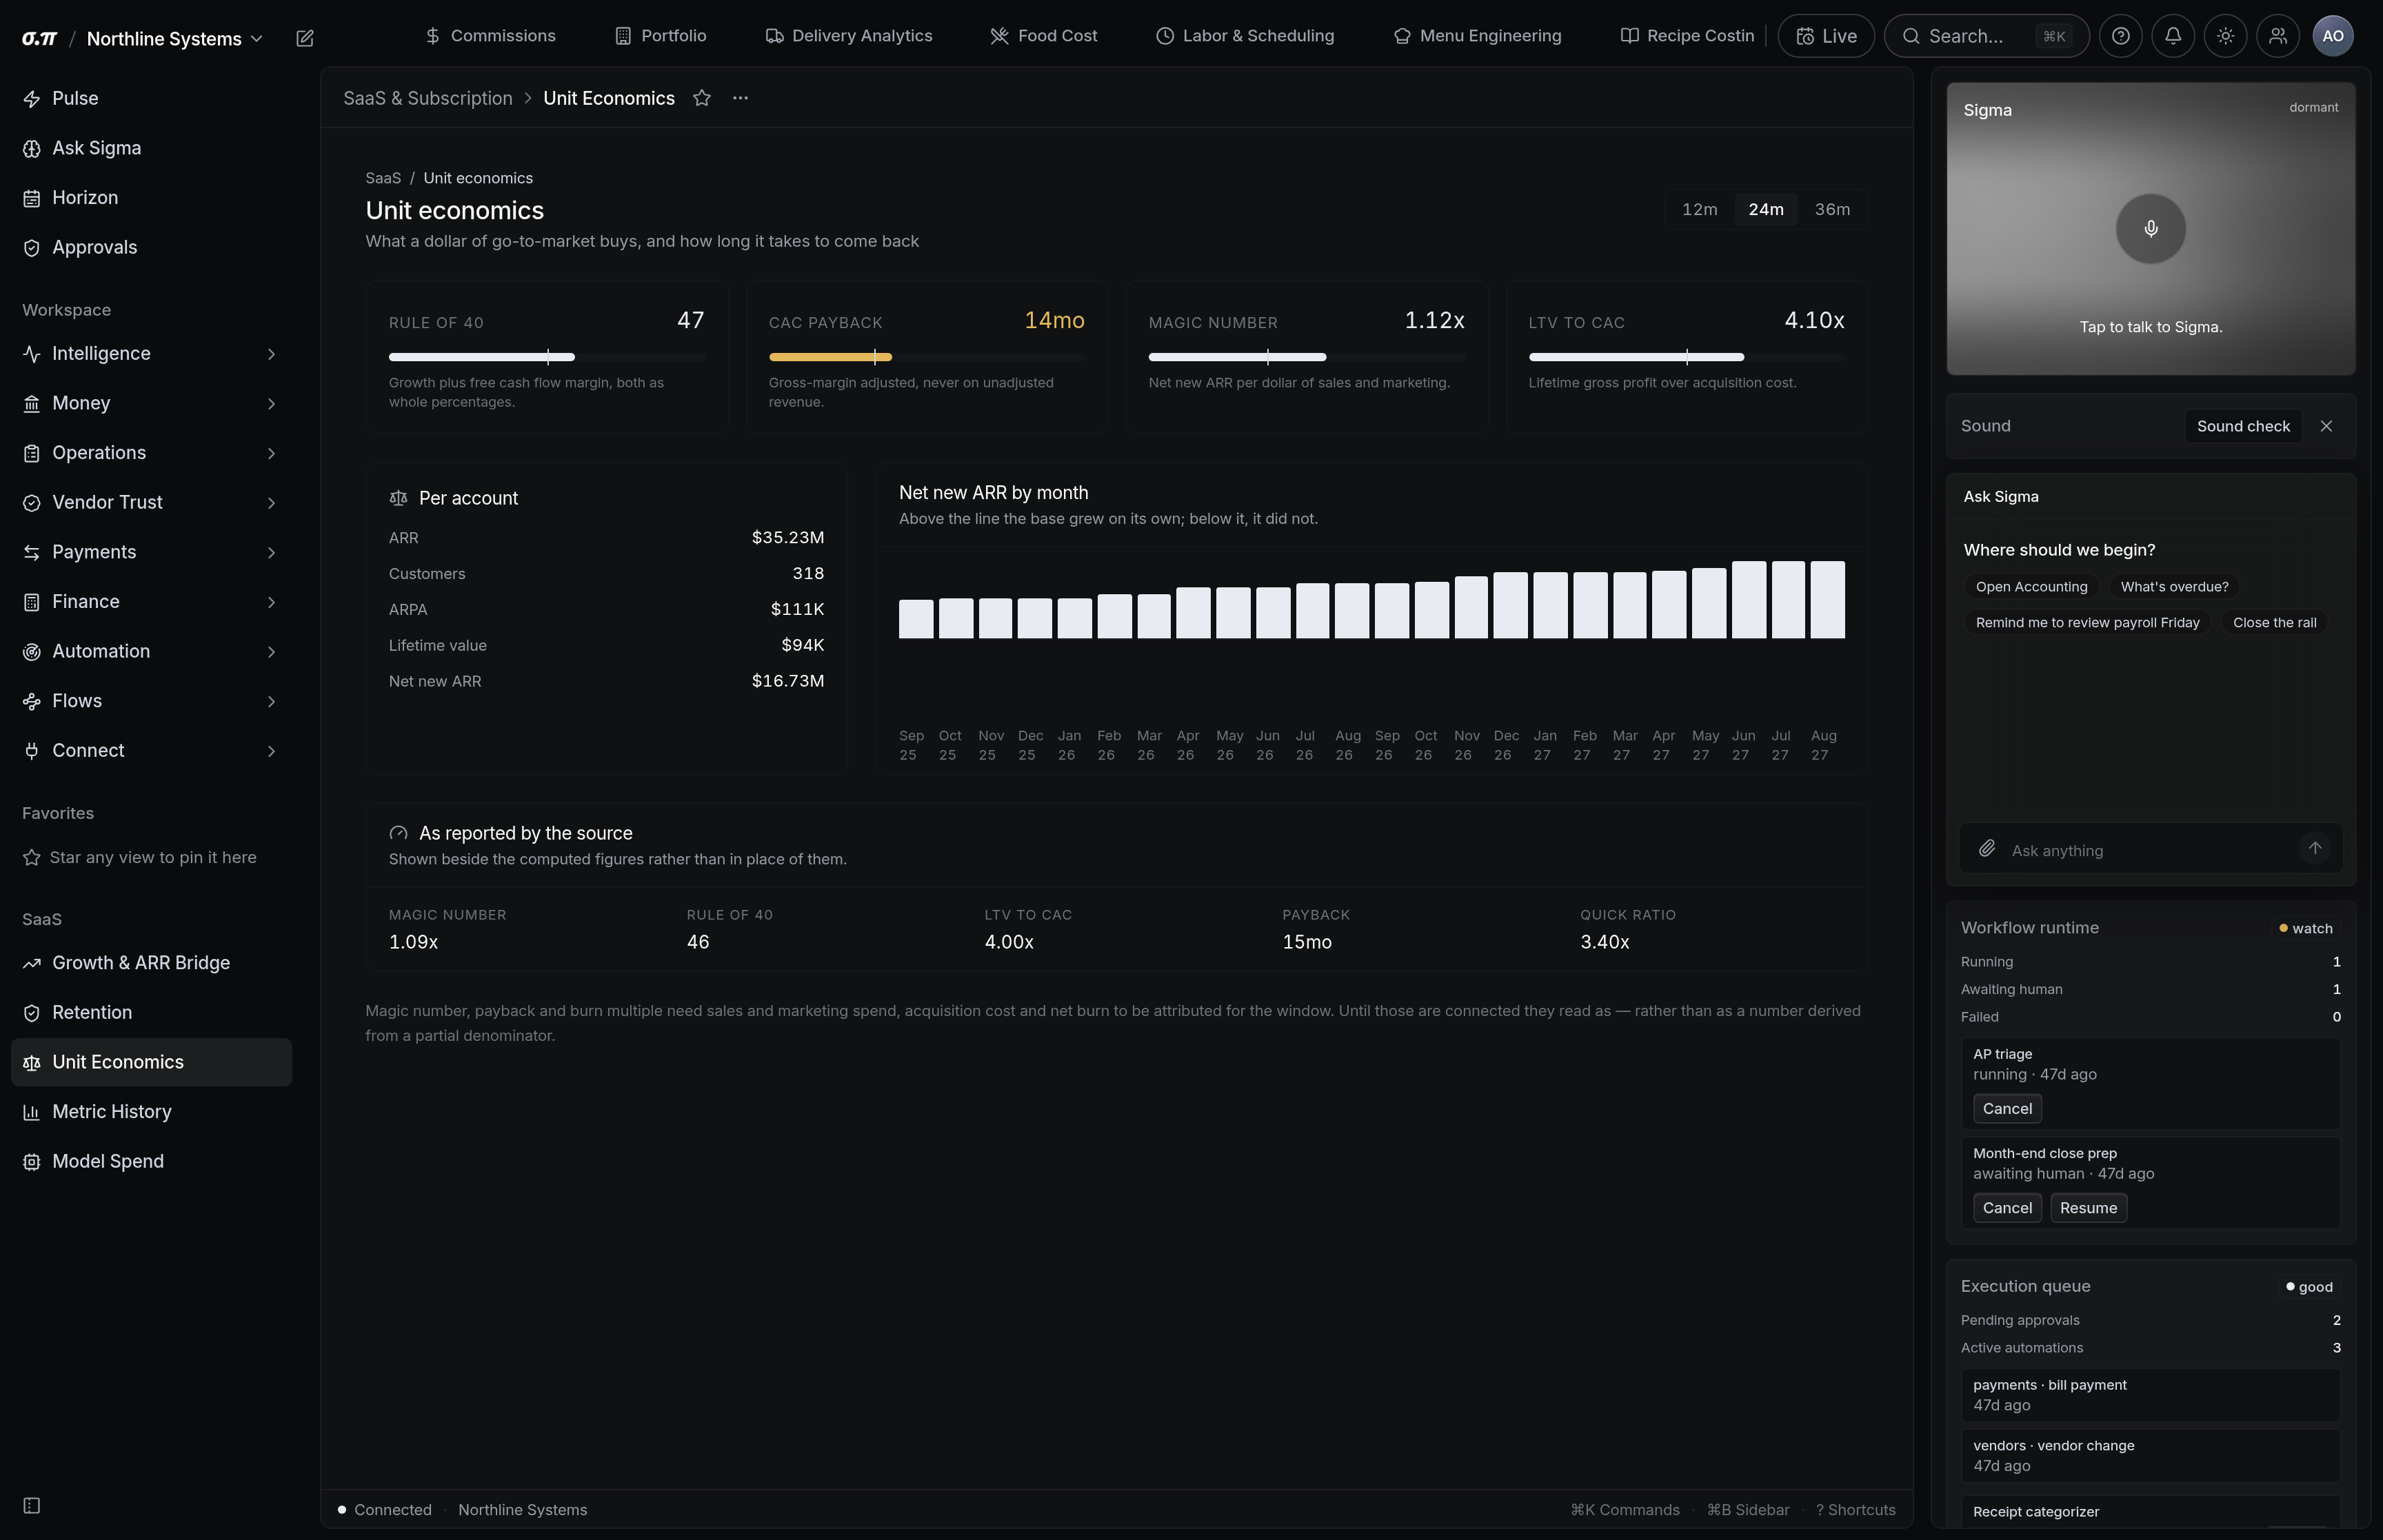The image size is (2383, 1540).
Task: Open the help question mark icon
Action: point(2120,36)
